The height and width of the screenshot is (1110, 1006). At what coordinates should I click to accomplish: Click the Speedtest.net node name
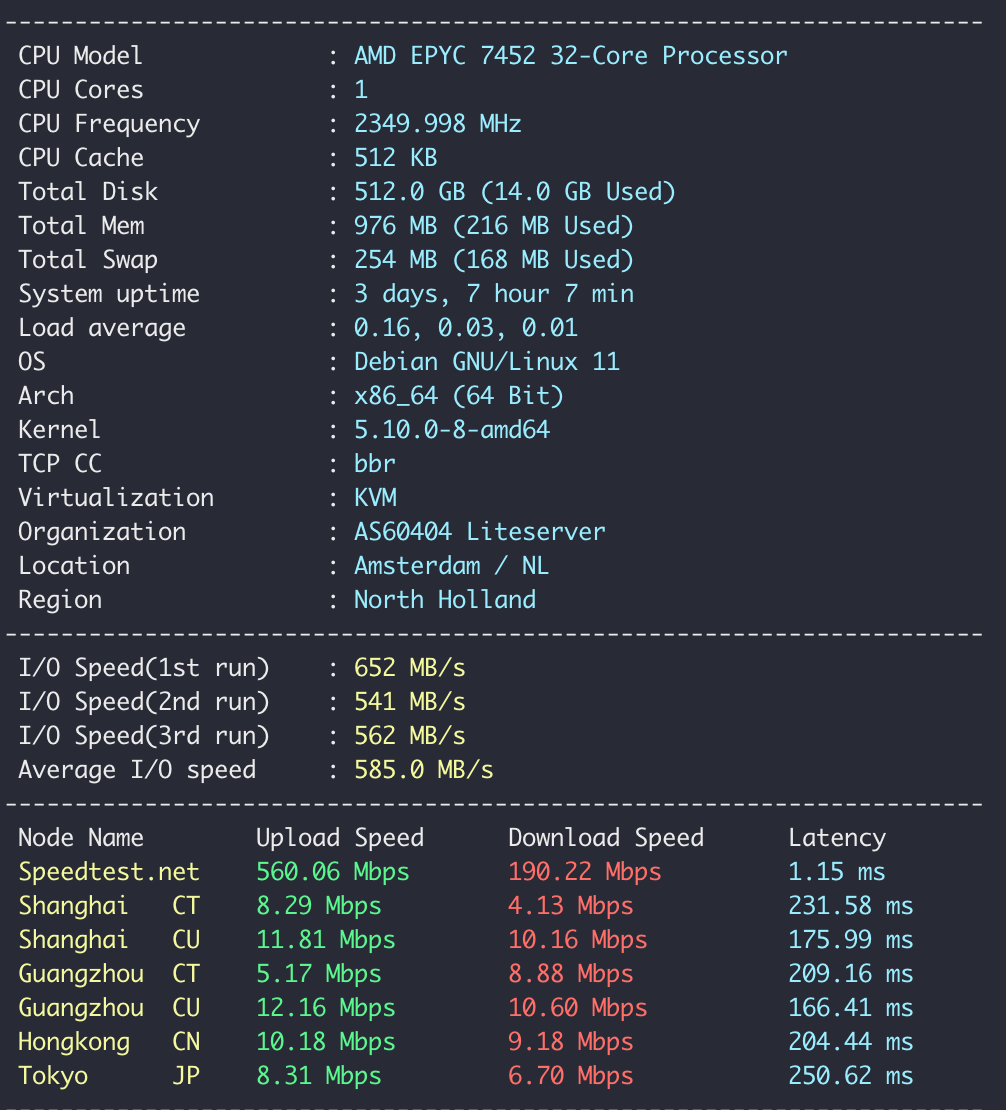click(x=108, y=872)
